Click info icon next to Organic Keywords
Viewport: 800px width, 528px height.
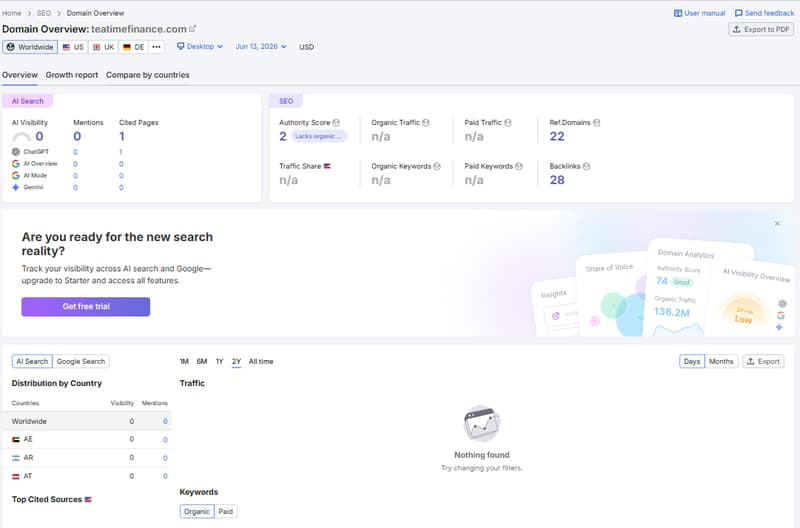[437, 166]
